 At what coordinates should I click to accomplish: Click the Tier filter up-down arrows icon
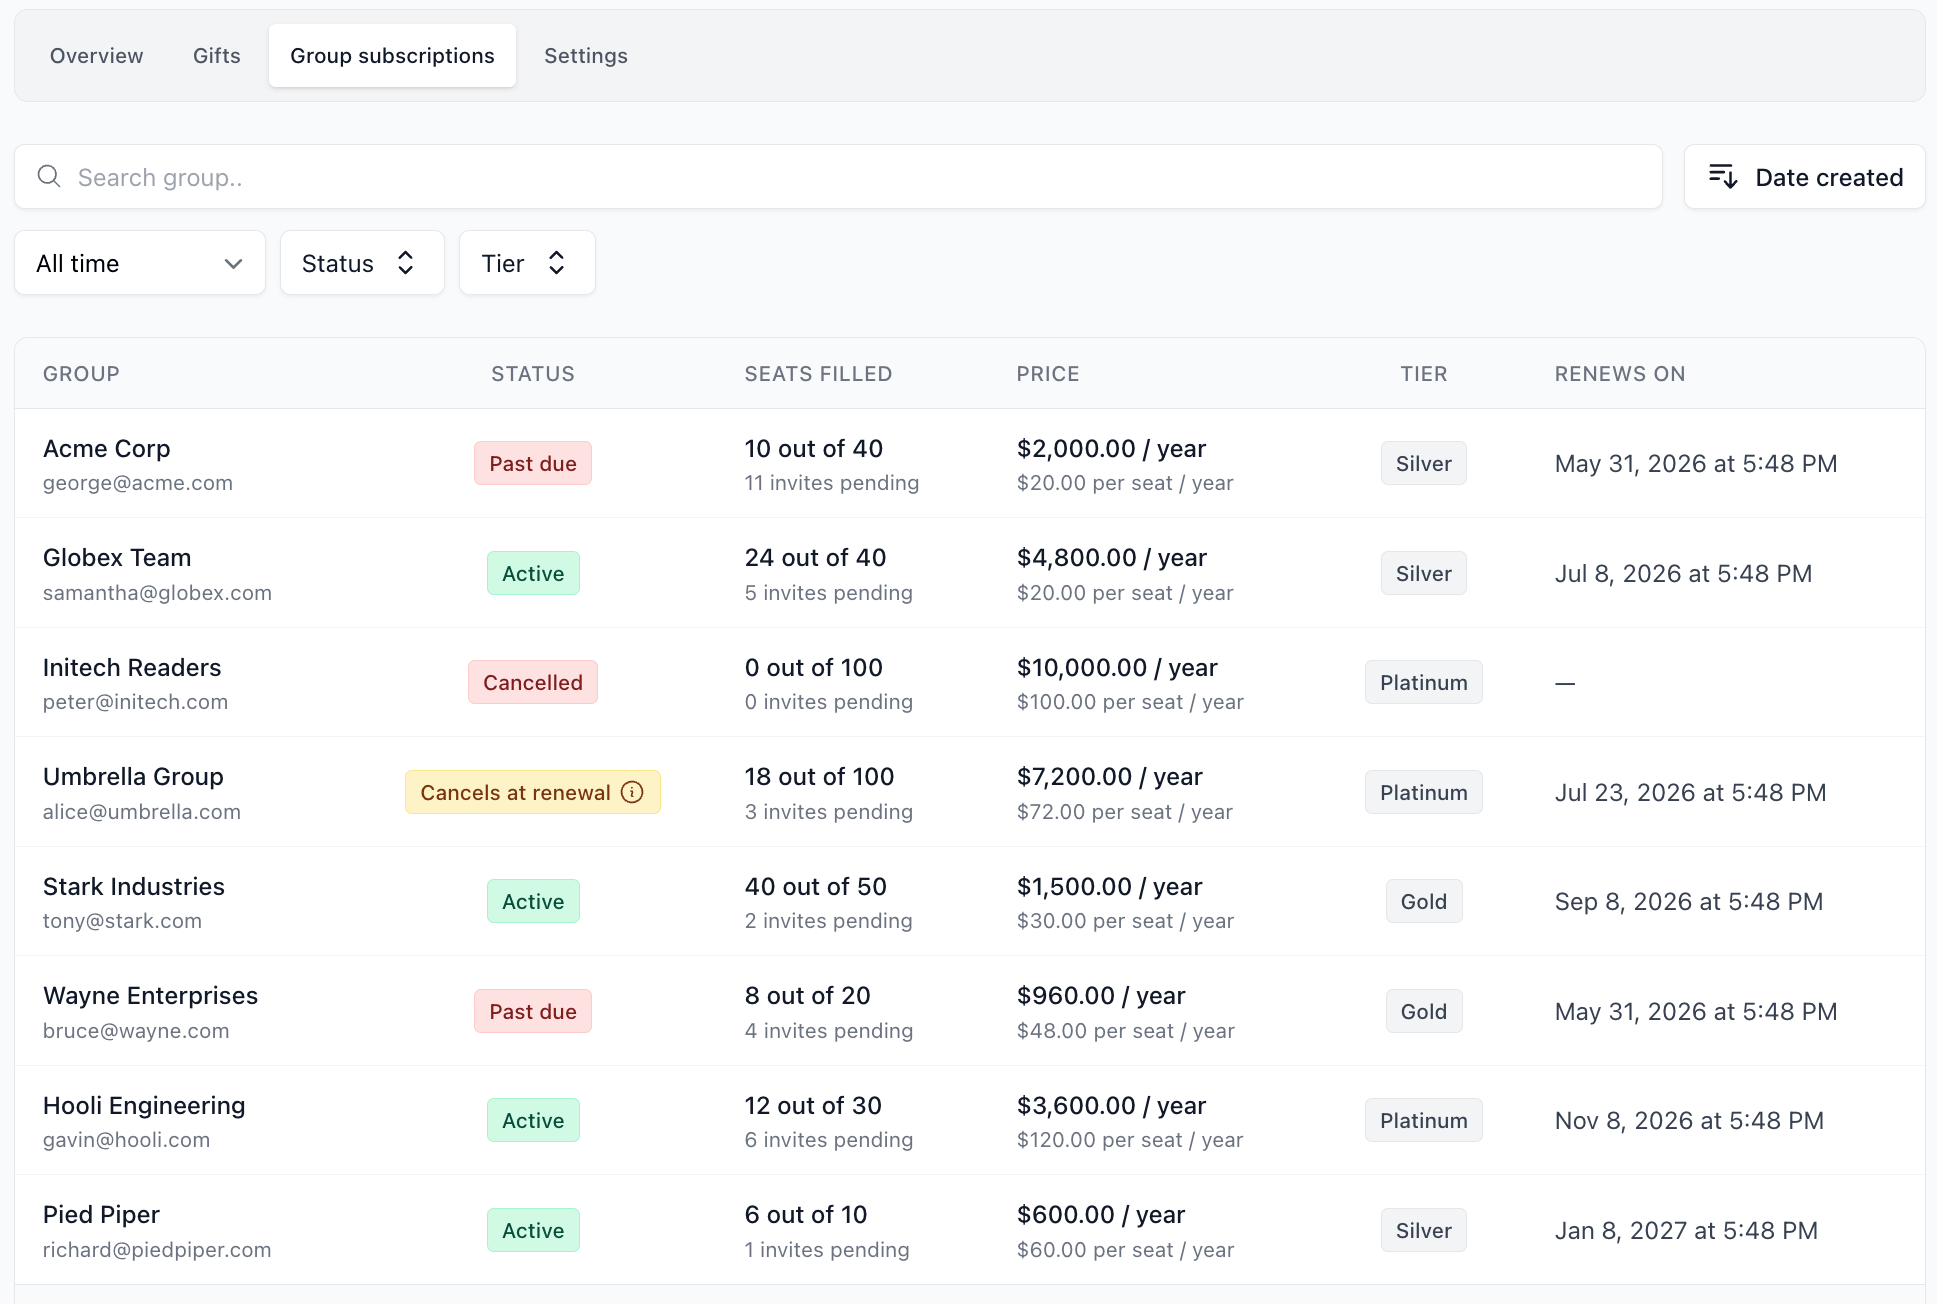pyautogui.click(x=557, y=263)
